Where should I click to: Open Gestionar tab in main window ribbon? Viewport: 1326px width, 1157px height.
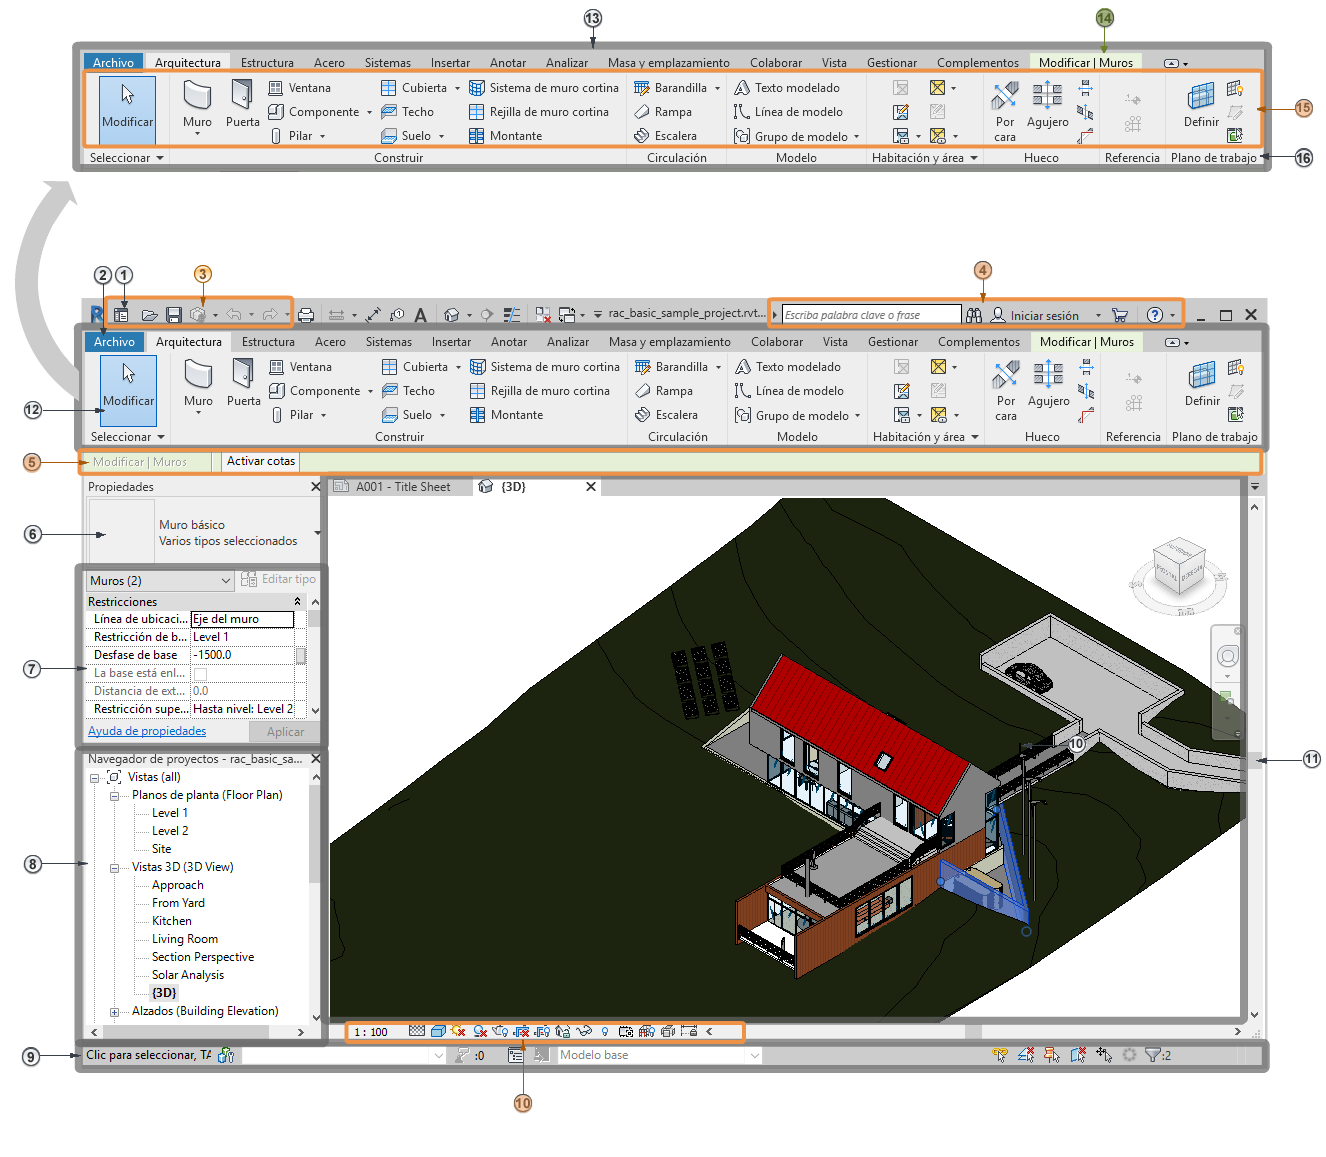point(893,342)
